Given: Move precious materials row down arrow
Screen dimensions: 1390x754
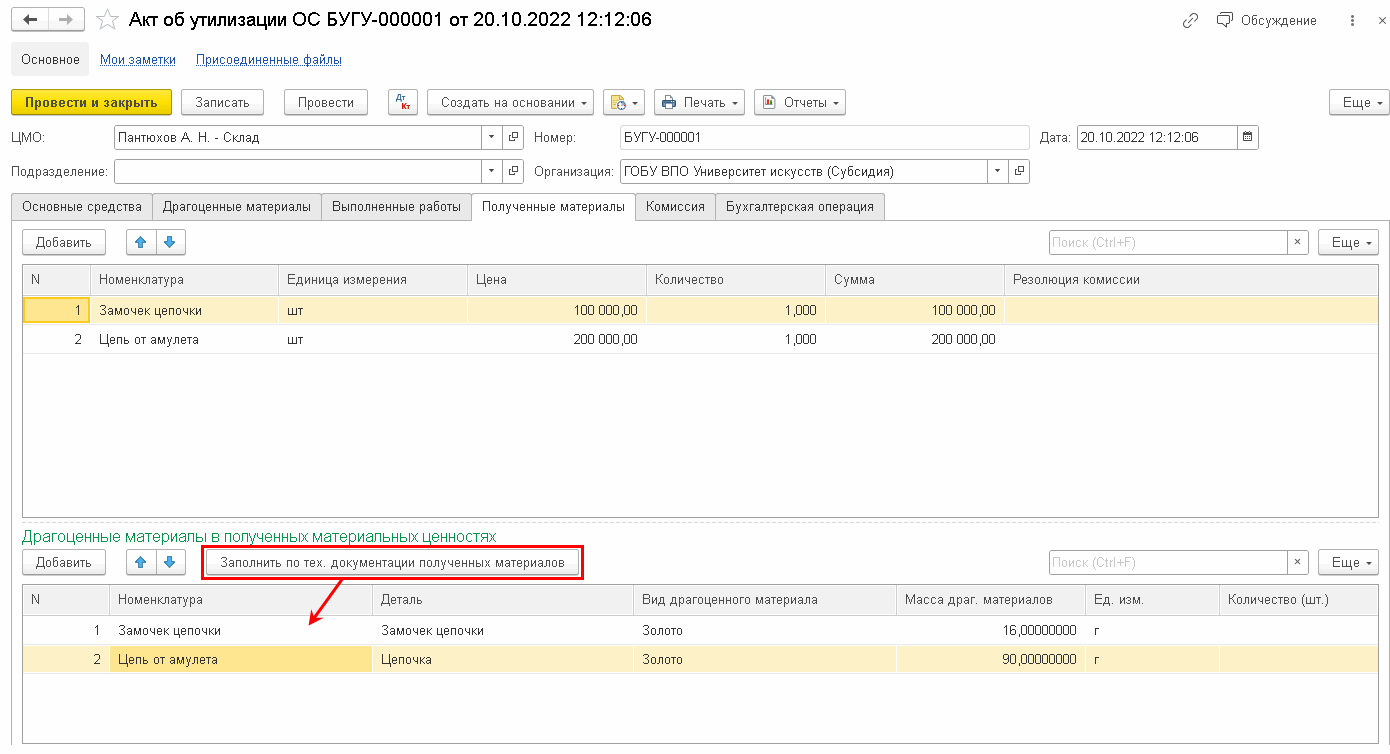Looking at the screenshot, I should click(x=170, y=563).
